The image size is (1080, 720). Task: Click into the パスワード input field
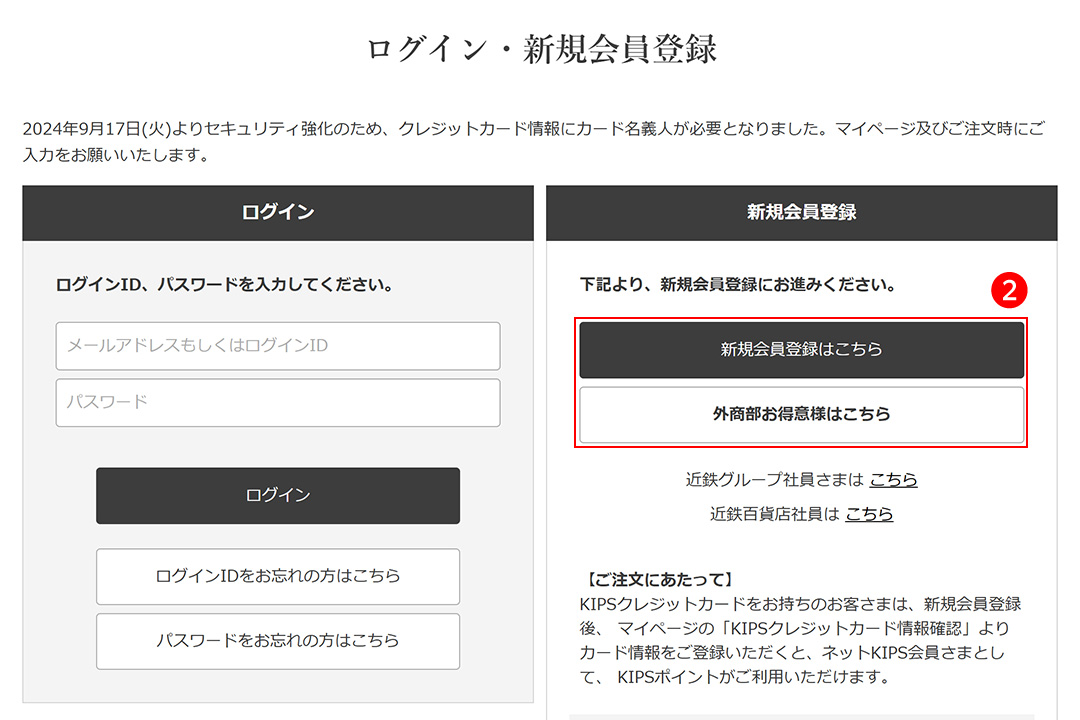pos(278,402)
